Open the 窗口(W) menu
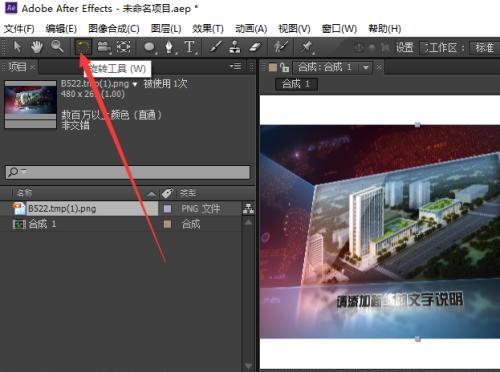Viewport: 500px width, 372px height. click(x=339, y=29)
